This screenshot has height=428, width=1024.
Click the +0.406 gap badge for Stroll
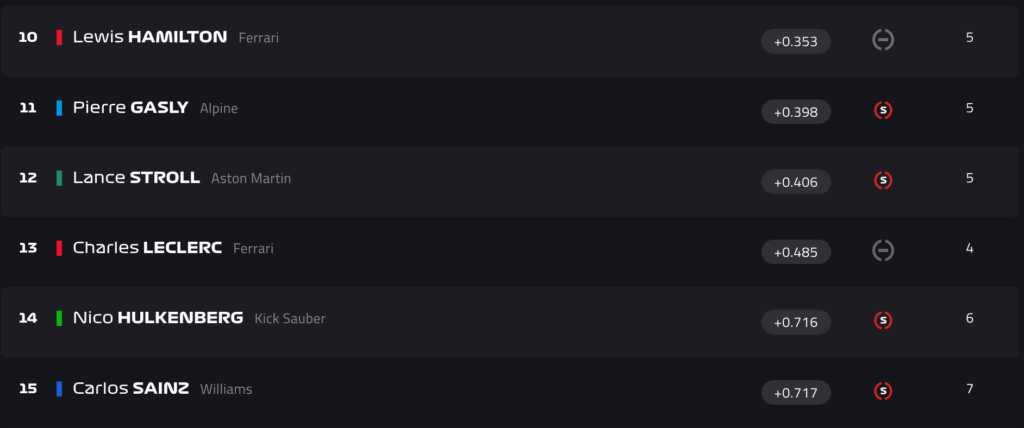coord(796,181)
